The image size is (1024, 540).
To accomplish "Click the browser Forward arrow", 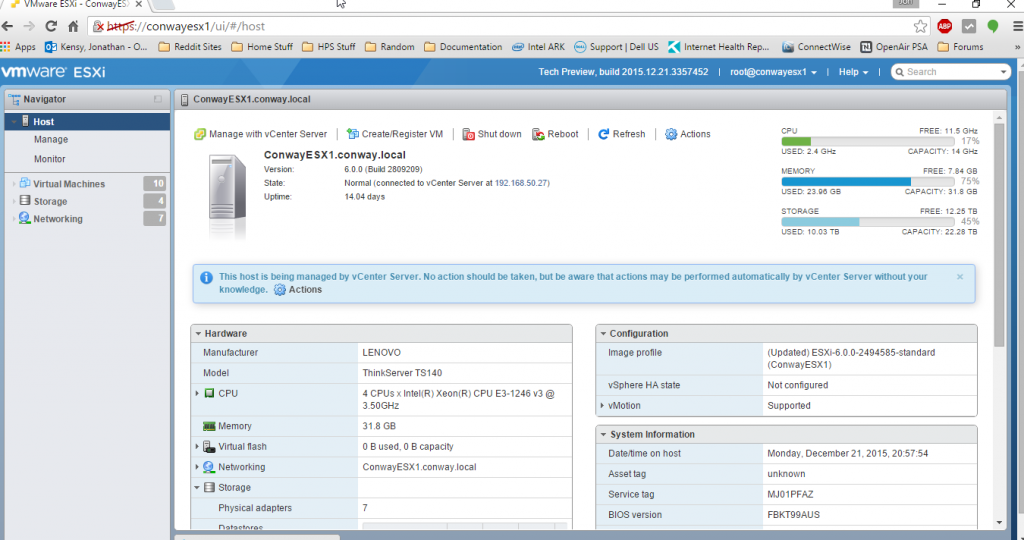I will (29, 26).
